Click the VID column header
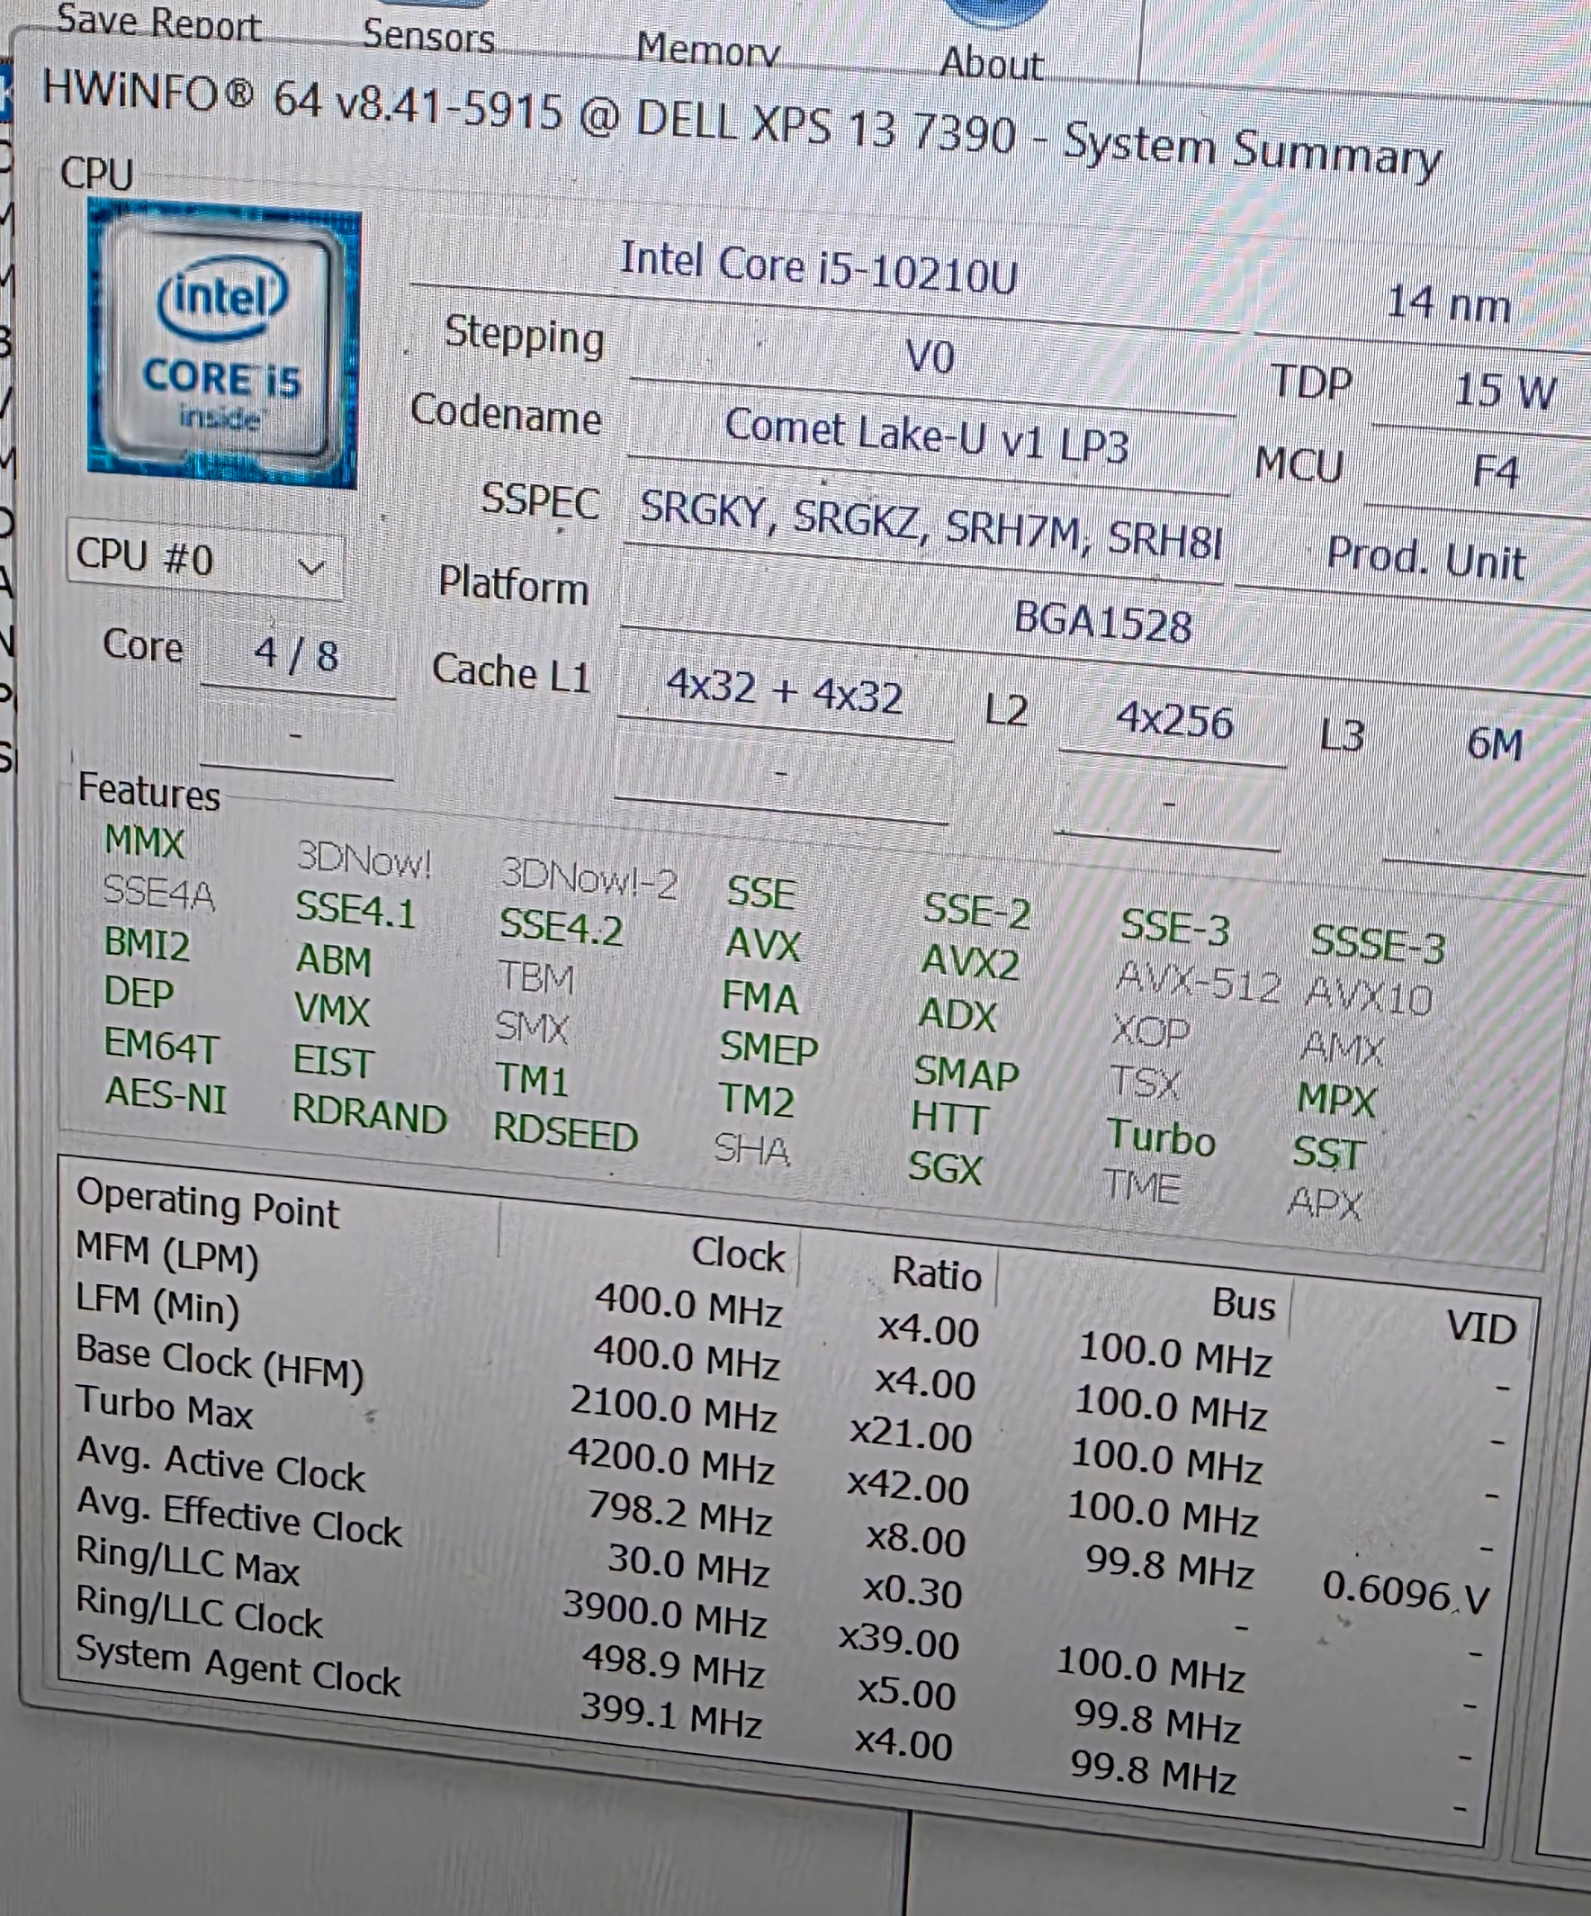Image resolution: width=1591 pixels, height=1916 pixels. [x=1482, y=1328]
